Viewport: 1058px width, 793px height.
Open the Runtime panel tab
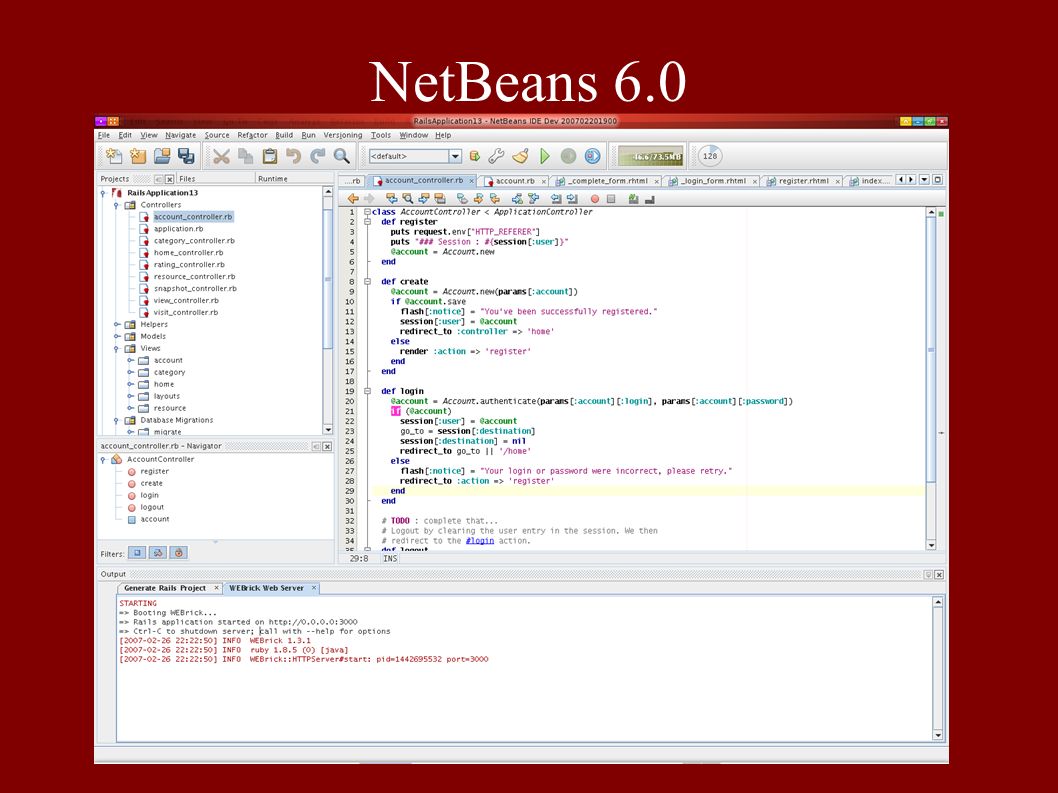coord(273,179)
